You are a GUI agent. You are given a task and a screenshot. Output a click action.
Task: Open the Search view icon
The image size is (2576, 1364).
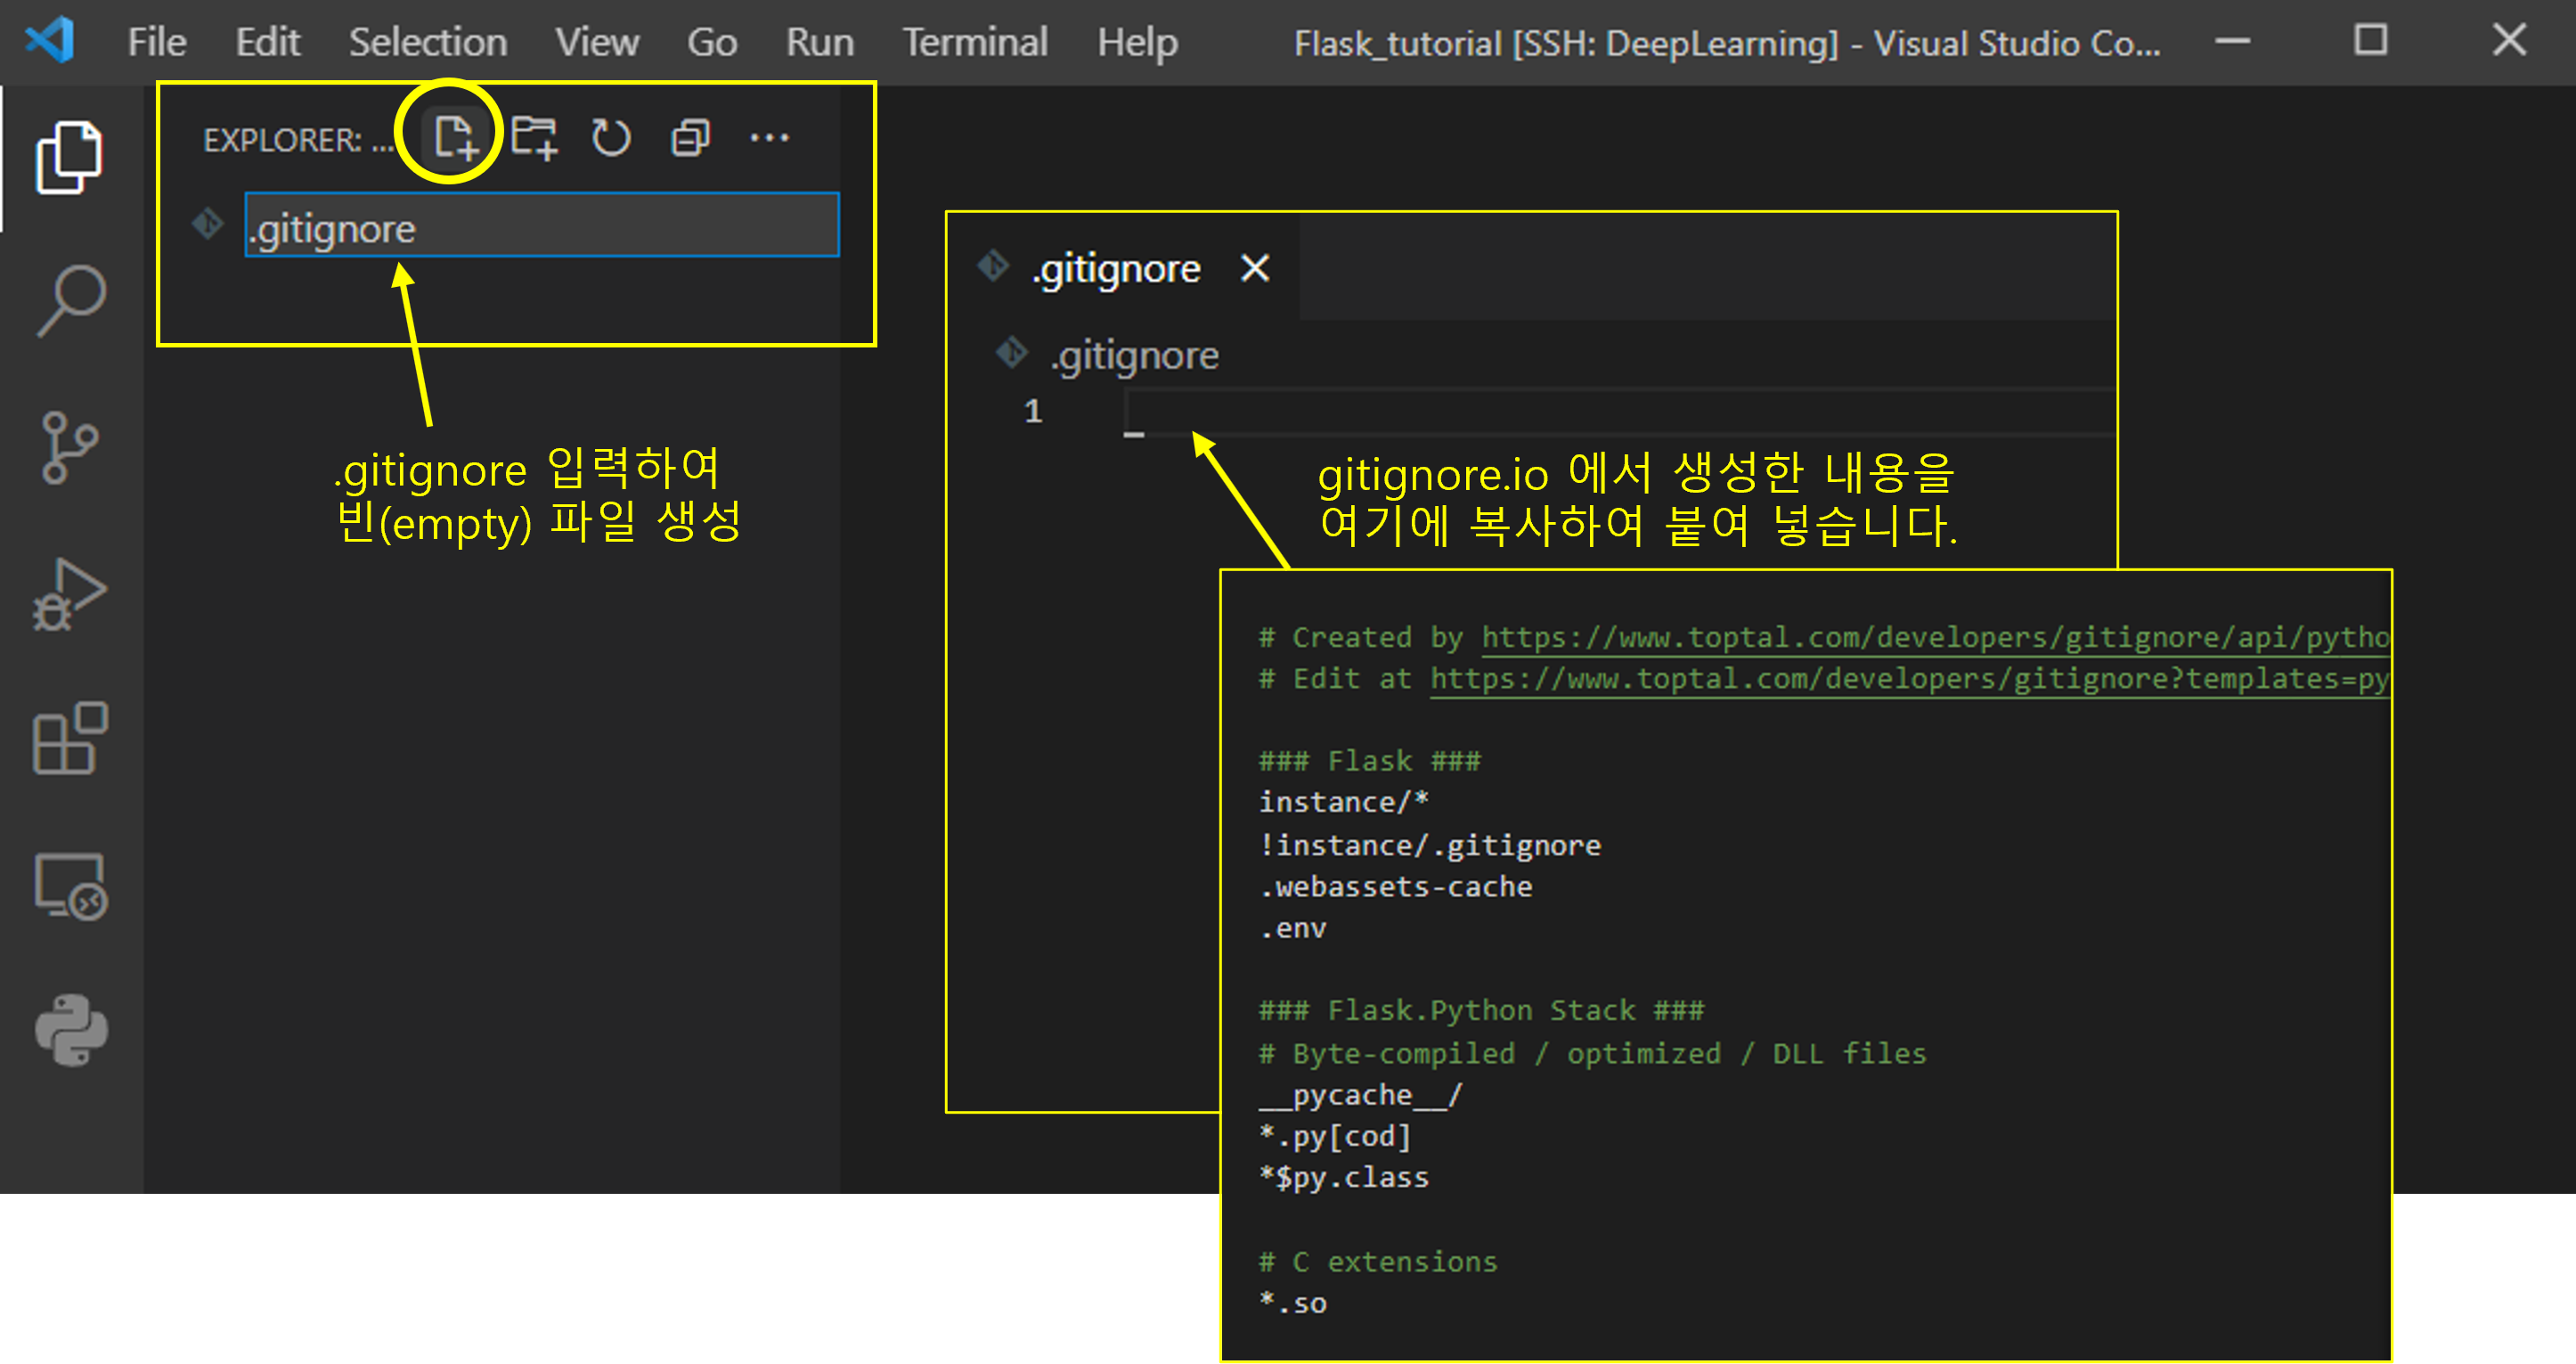70,301
